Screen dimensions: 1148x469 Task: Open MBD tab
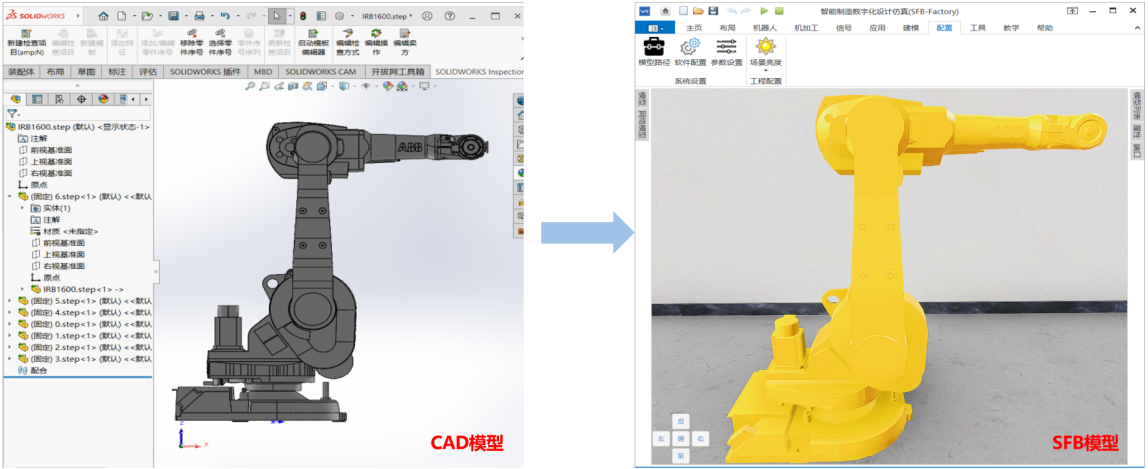[x=263, y=72]
